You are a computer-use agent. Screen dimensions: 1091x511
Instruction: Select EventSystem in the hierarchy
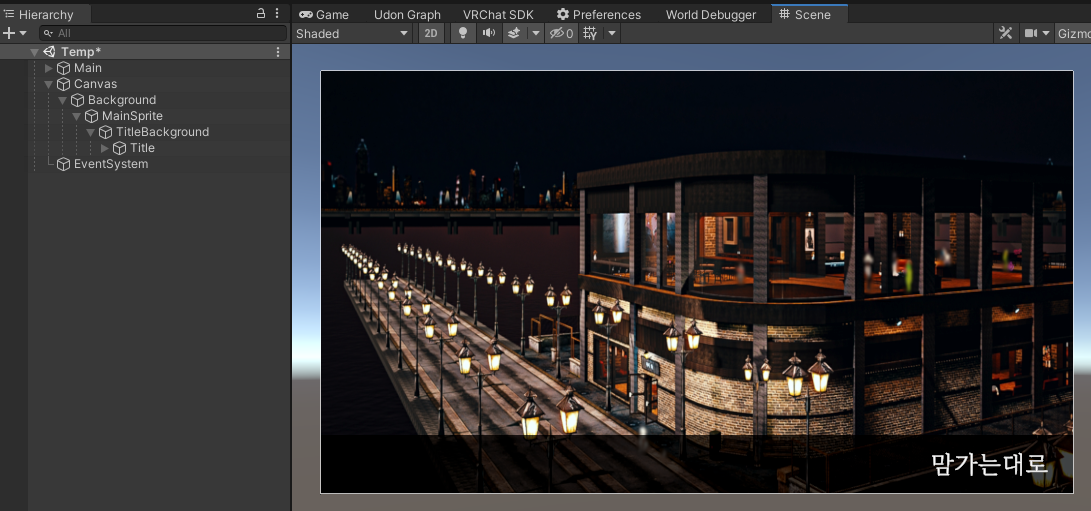111,164
